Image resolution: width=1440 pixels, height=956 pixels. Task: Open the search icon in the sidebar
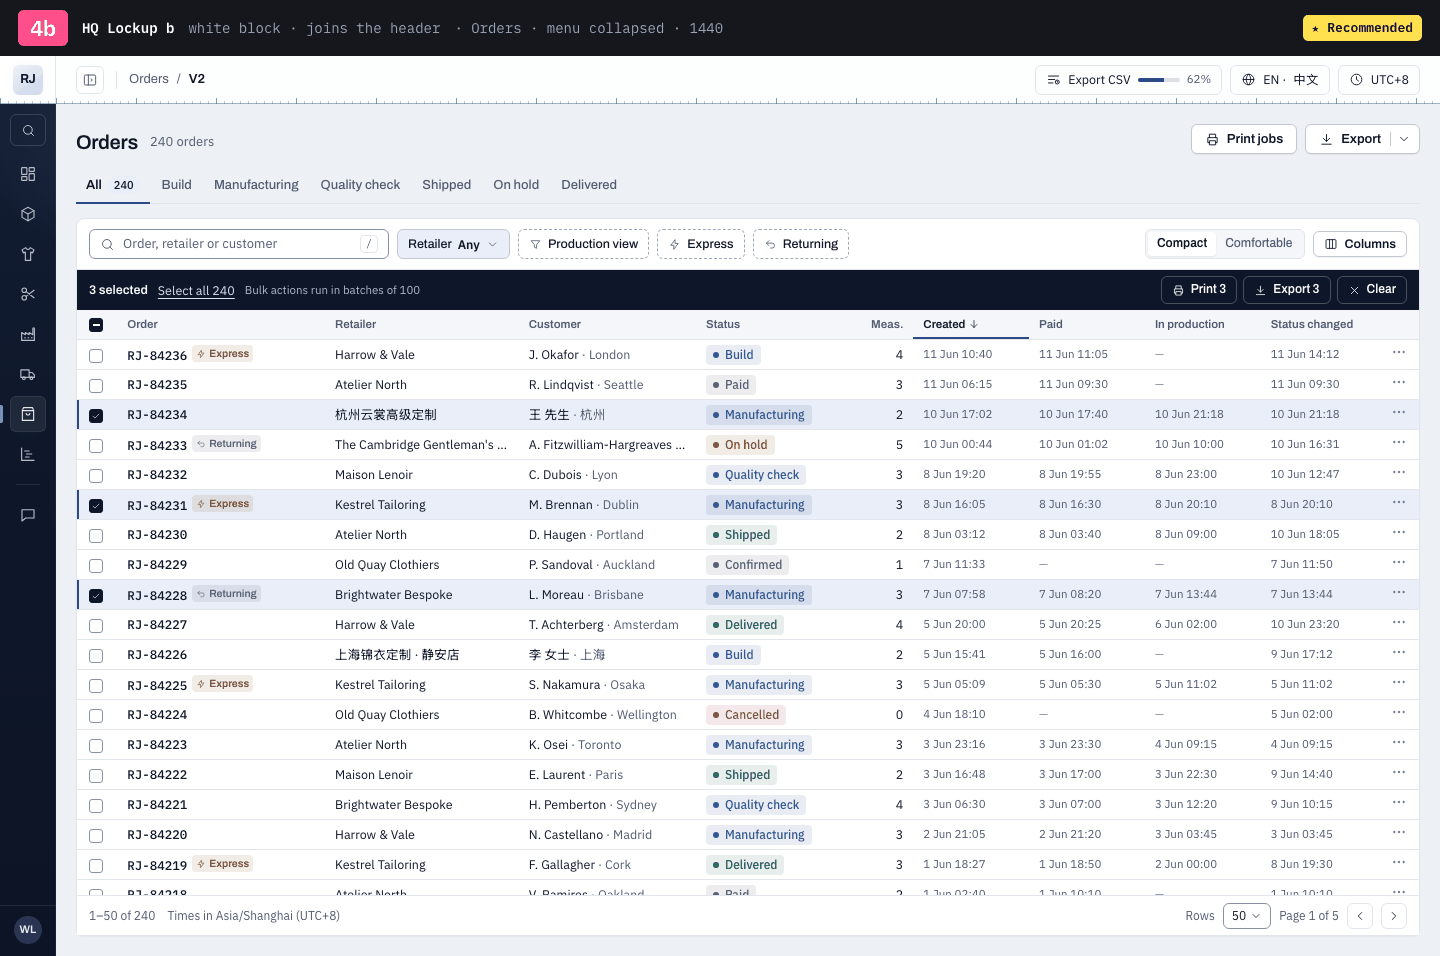(x=28, y=130)
